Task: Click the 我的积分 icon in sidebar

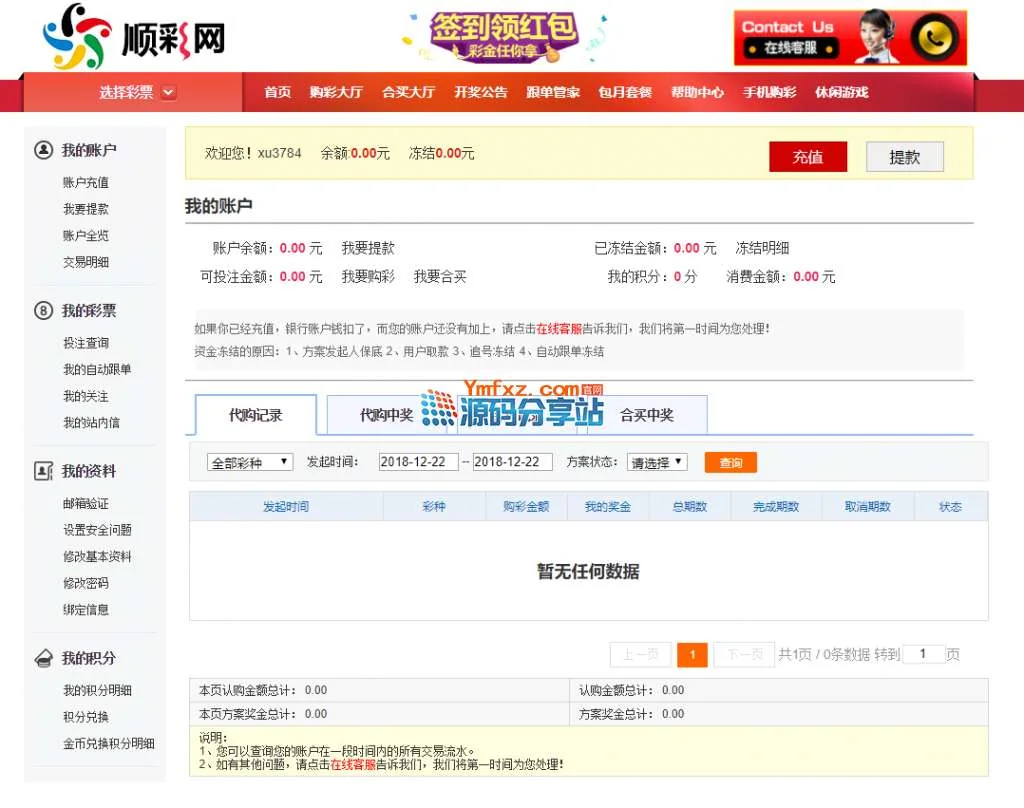Action: click(x=43, y=658)
